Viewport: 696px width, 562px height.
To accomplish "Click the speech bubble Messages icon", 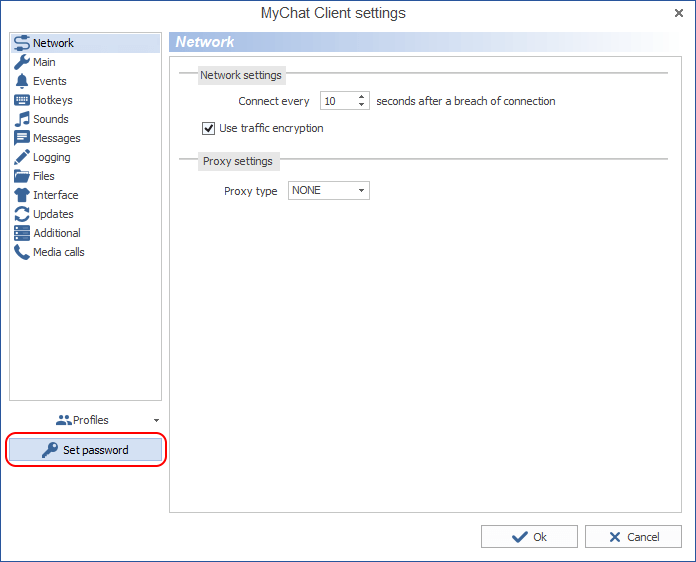I will point(22,138).
